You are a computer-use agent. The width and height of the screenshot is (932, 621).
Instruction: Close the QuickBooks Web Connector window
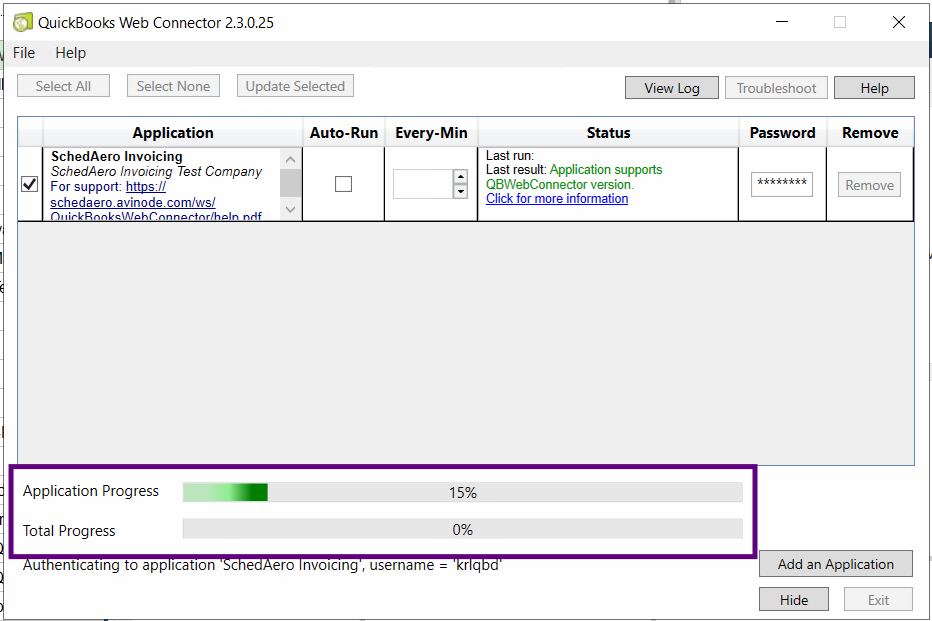click(899, 22)
